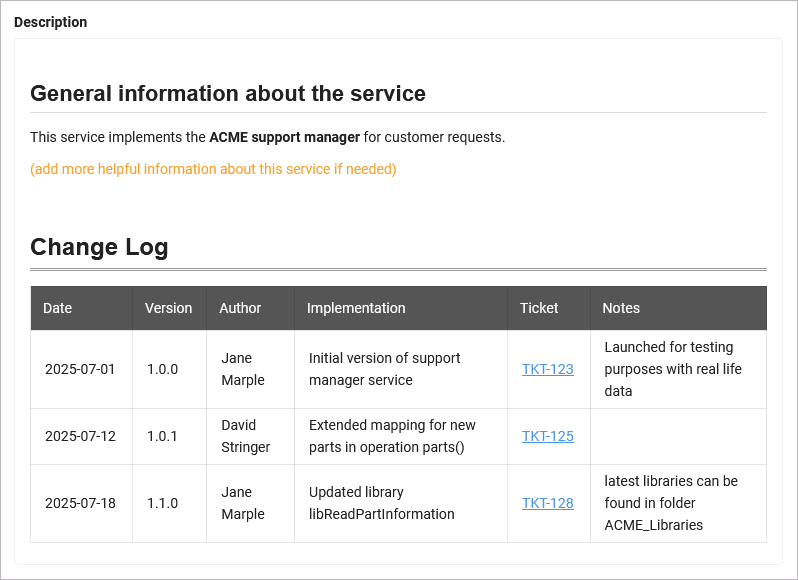
Task: Click the orange placeholder helper text
Action: click(213, 169)
